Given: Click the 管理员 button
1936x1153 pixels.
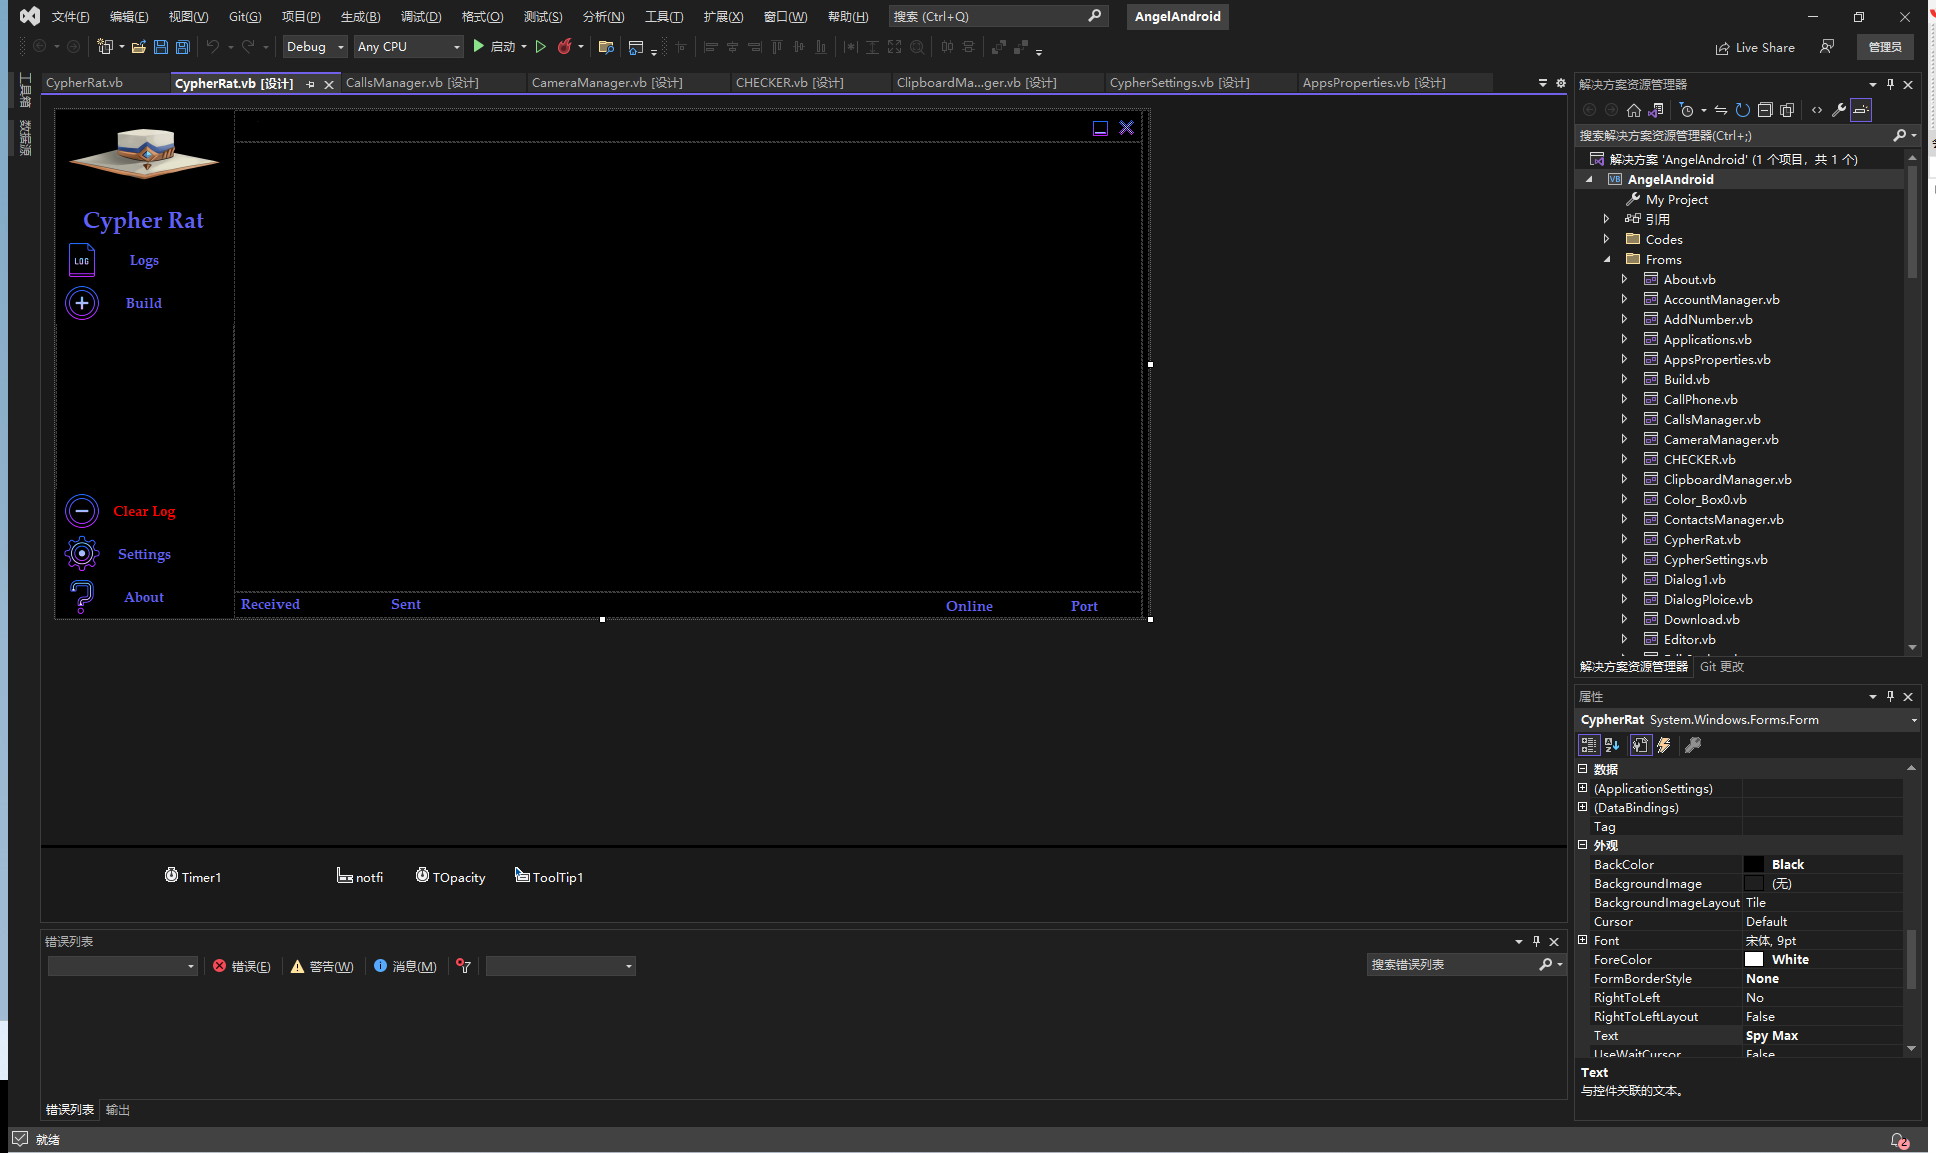Looking at the screenshot, I should (x=1885, y=47).
